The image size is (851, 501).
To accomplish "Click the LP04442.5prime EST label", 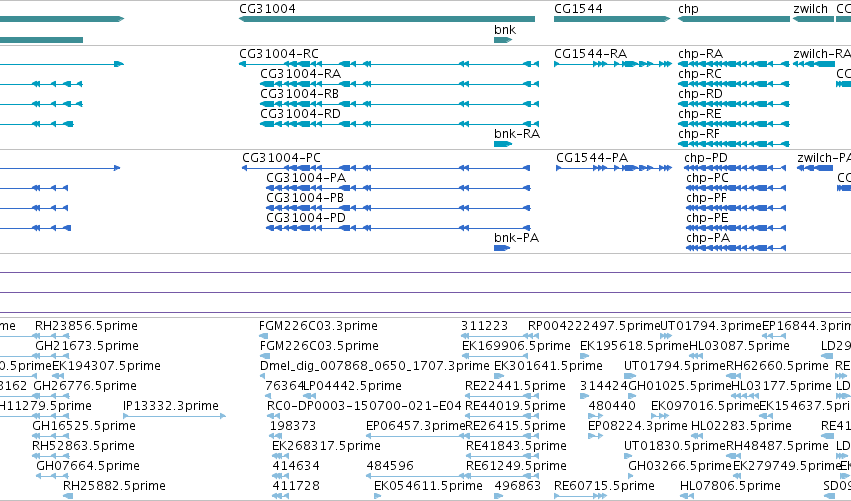I will 352,386.
